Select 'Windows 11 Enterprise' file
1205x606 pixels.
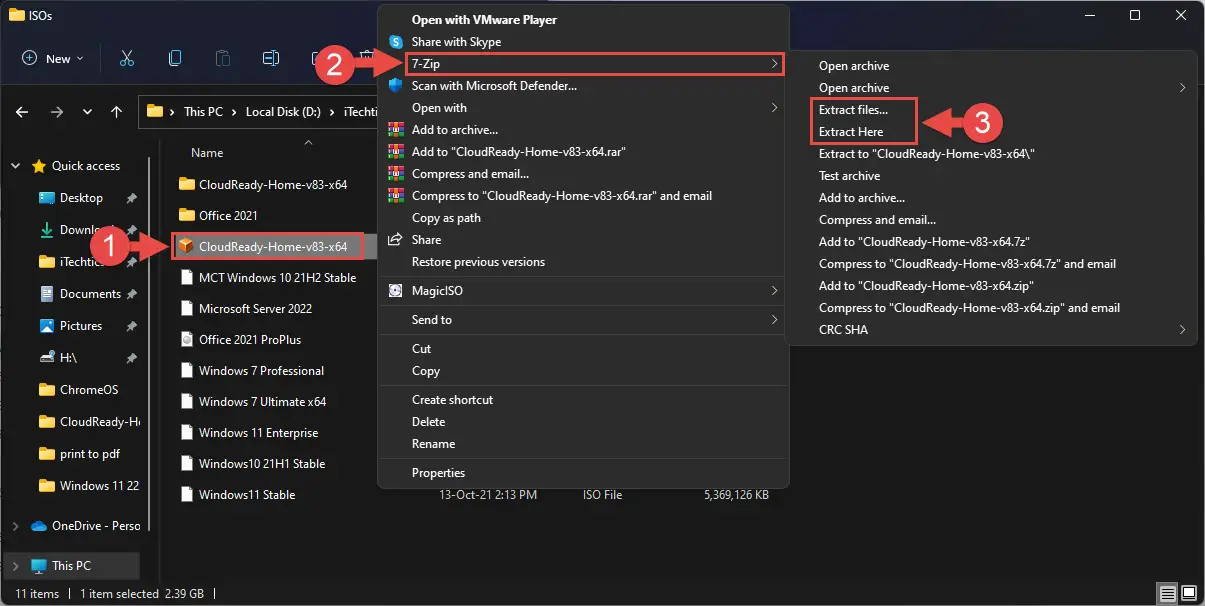pos(258,433)
